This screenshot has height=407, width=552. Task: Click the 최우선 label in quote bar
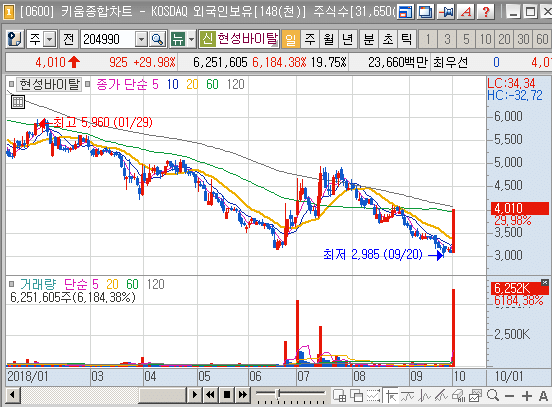coord(451,63)
